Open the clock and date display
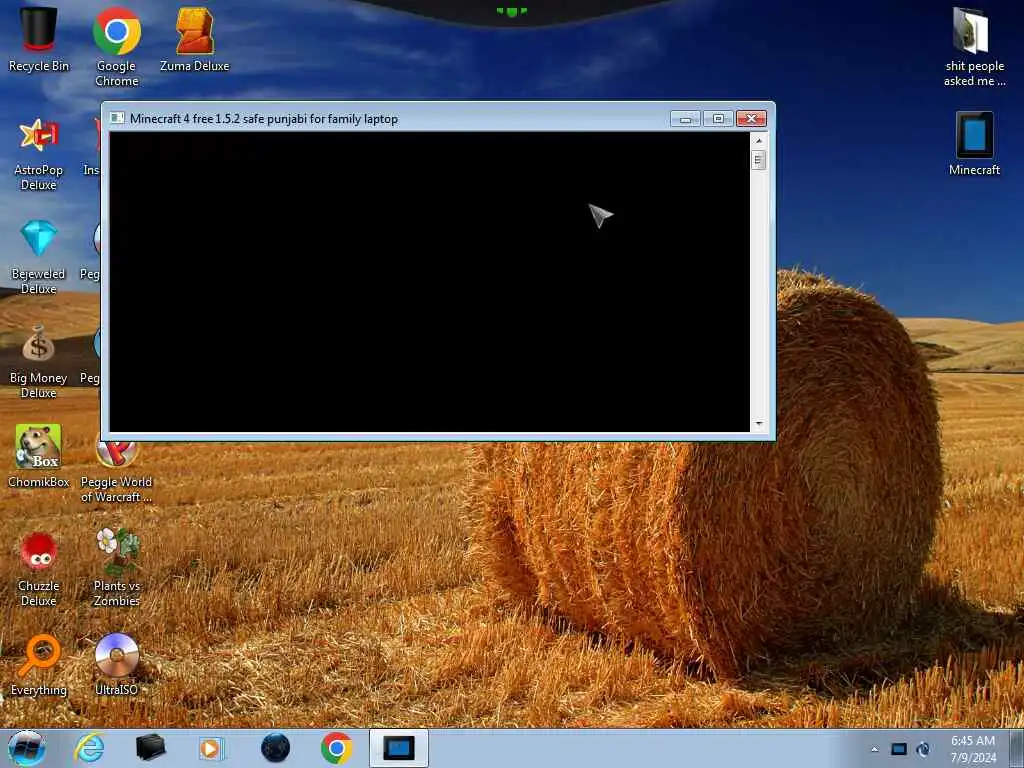1024x768 pixels. [x=973, y=749]
